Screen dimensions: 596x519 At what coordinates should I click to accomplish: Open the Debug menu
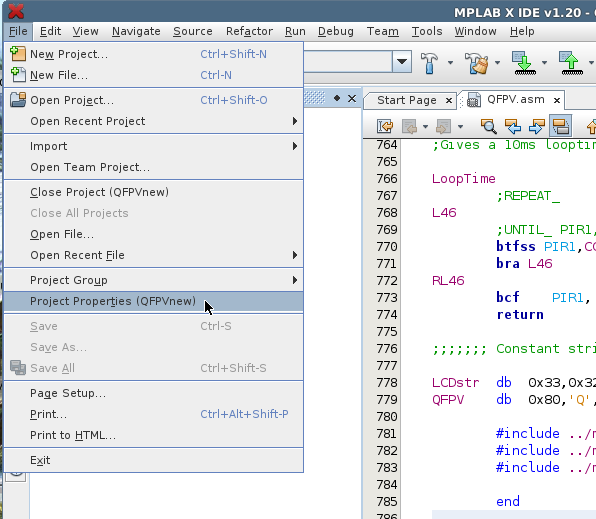pos(336,31)
